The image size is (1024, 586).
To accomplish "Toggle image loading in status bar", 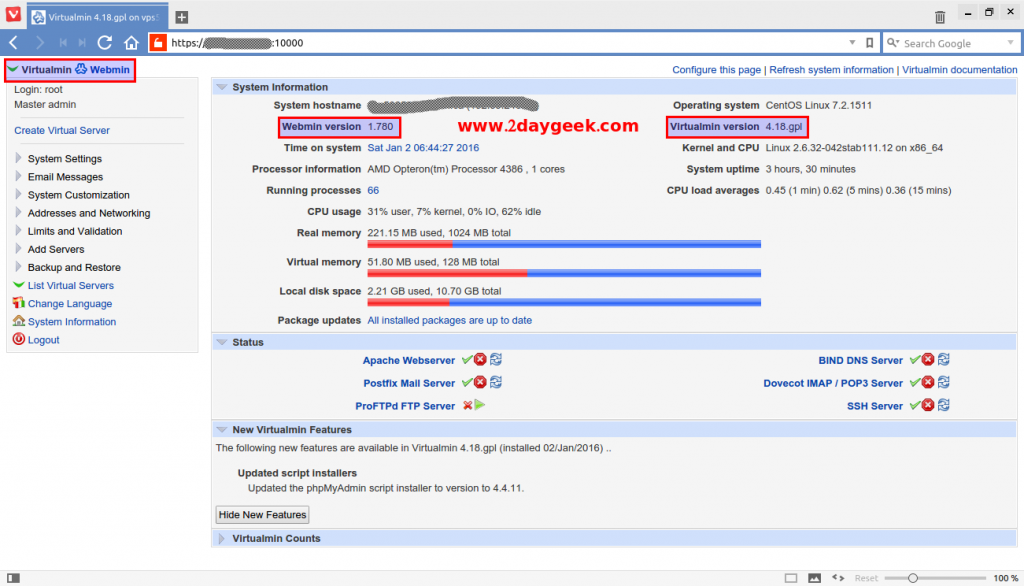I will pyautogui.click(x=814, y=578).
